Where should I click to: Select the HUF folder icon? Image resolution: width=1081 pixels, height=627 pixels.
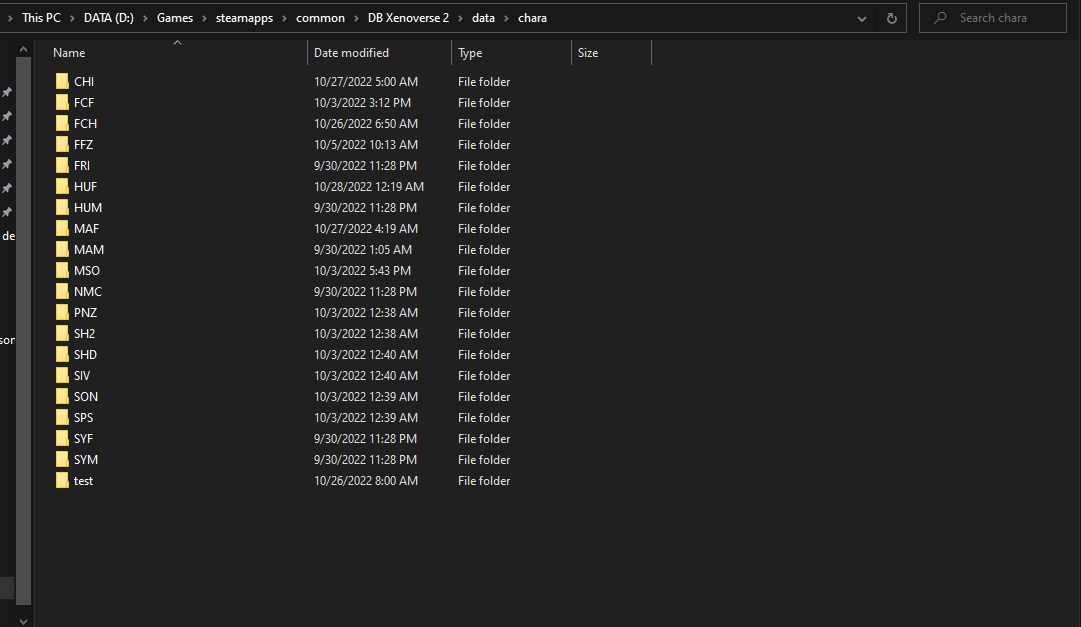(62, 187)
